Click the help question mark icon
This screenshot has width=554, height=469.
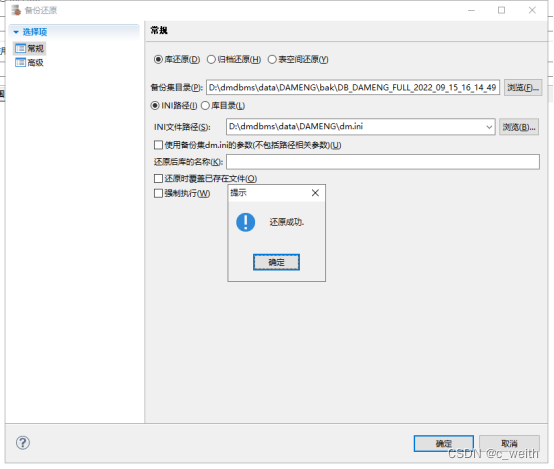[23, 442]
